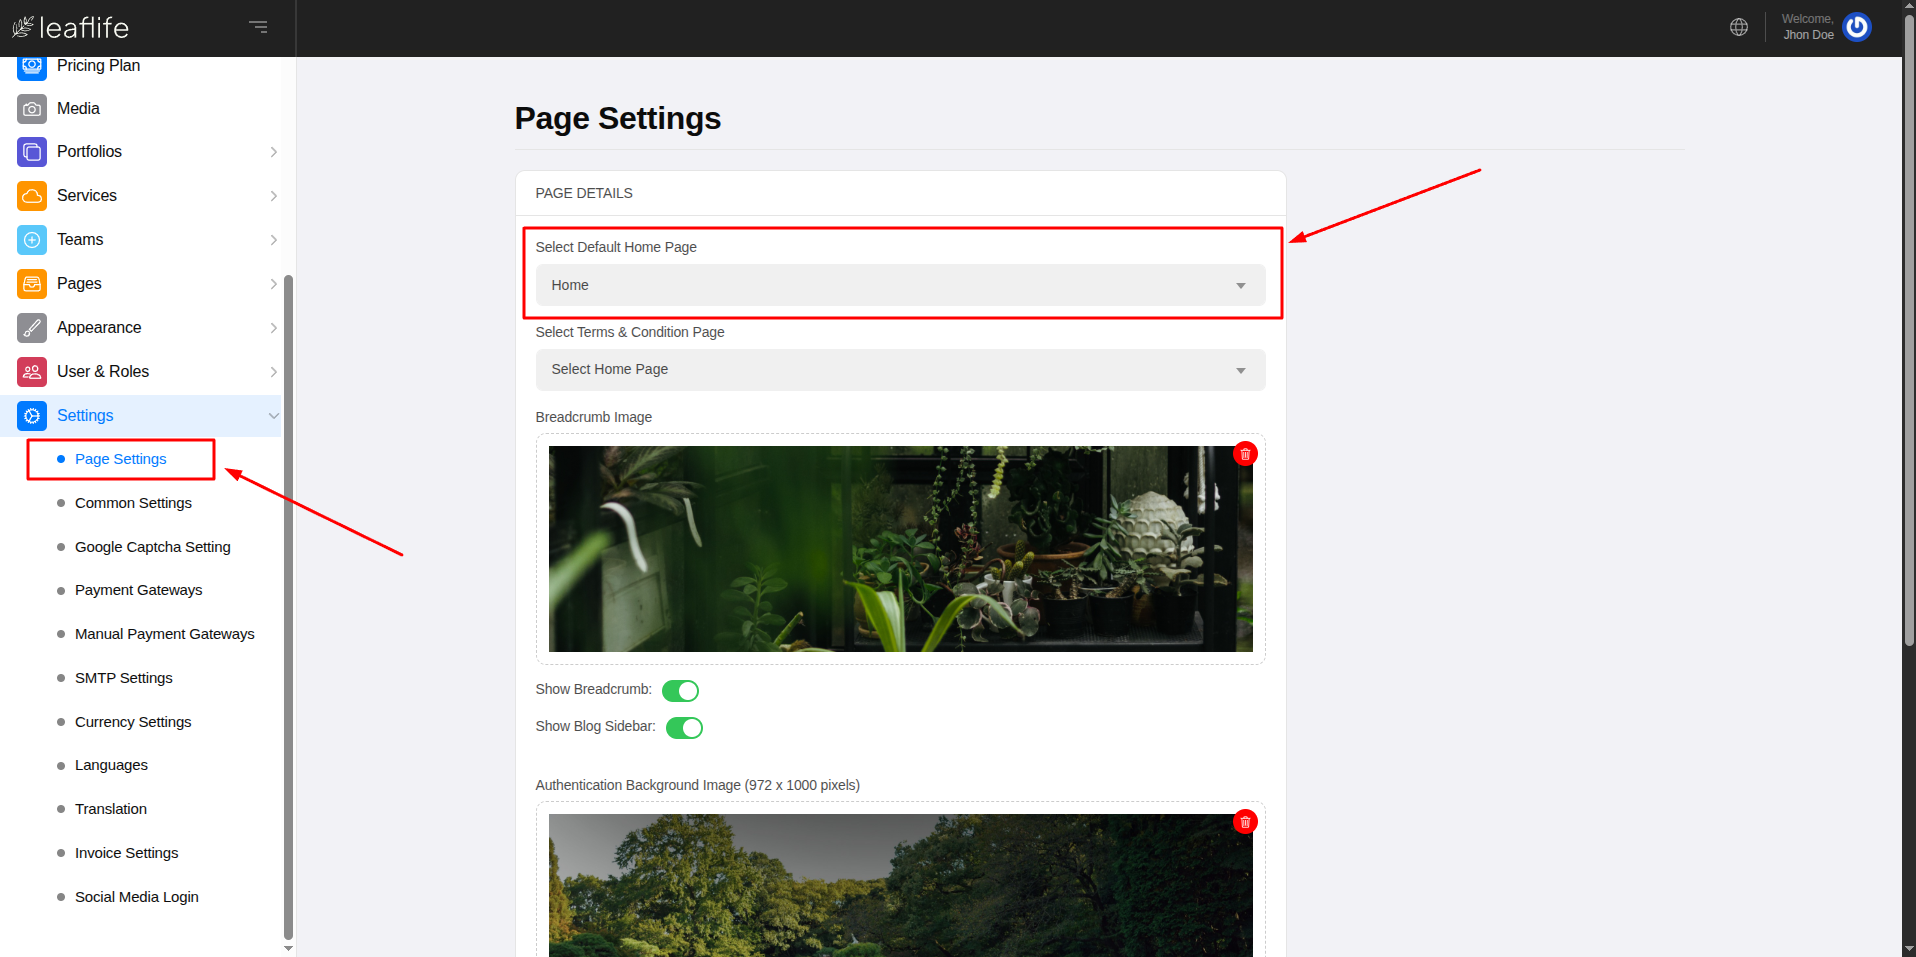Expand the Portfolios submenu chevron
This screenshot has height=957, width=1916.
point(274,152)
